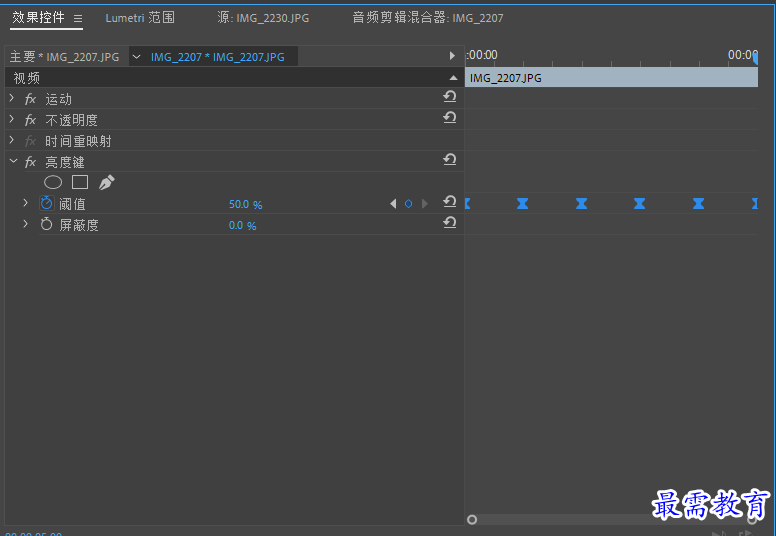Viewport: 776px width, 536px height.
Task: Reset the 不透明度 effect
Action: 449,117
